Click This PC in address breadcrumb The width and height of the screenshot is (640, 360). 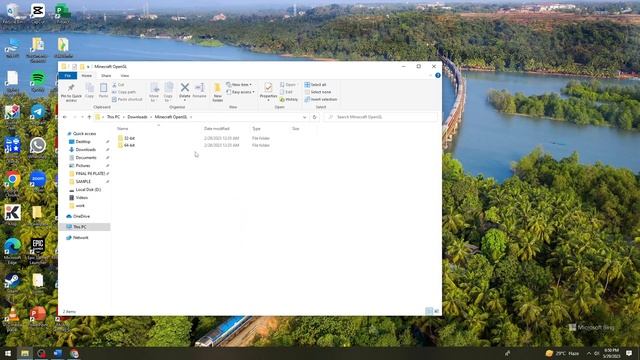coord(113,117)
